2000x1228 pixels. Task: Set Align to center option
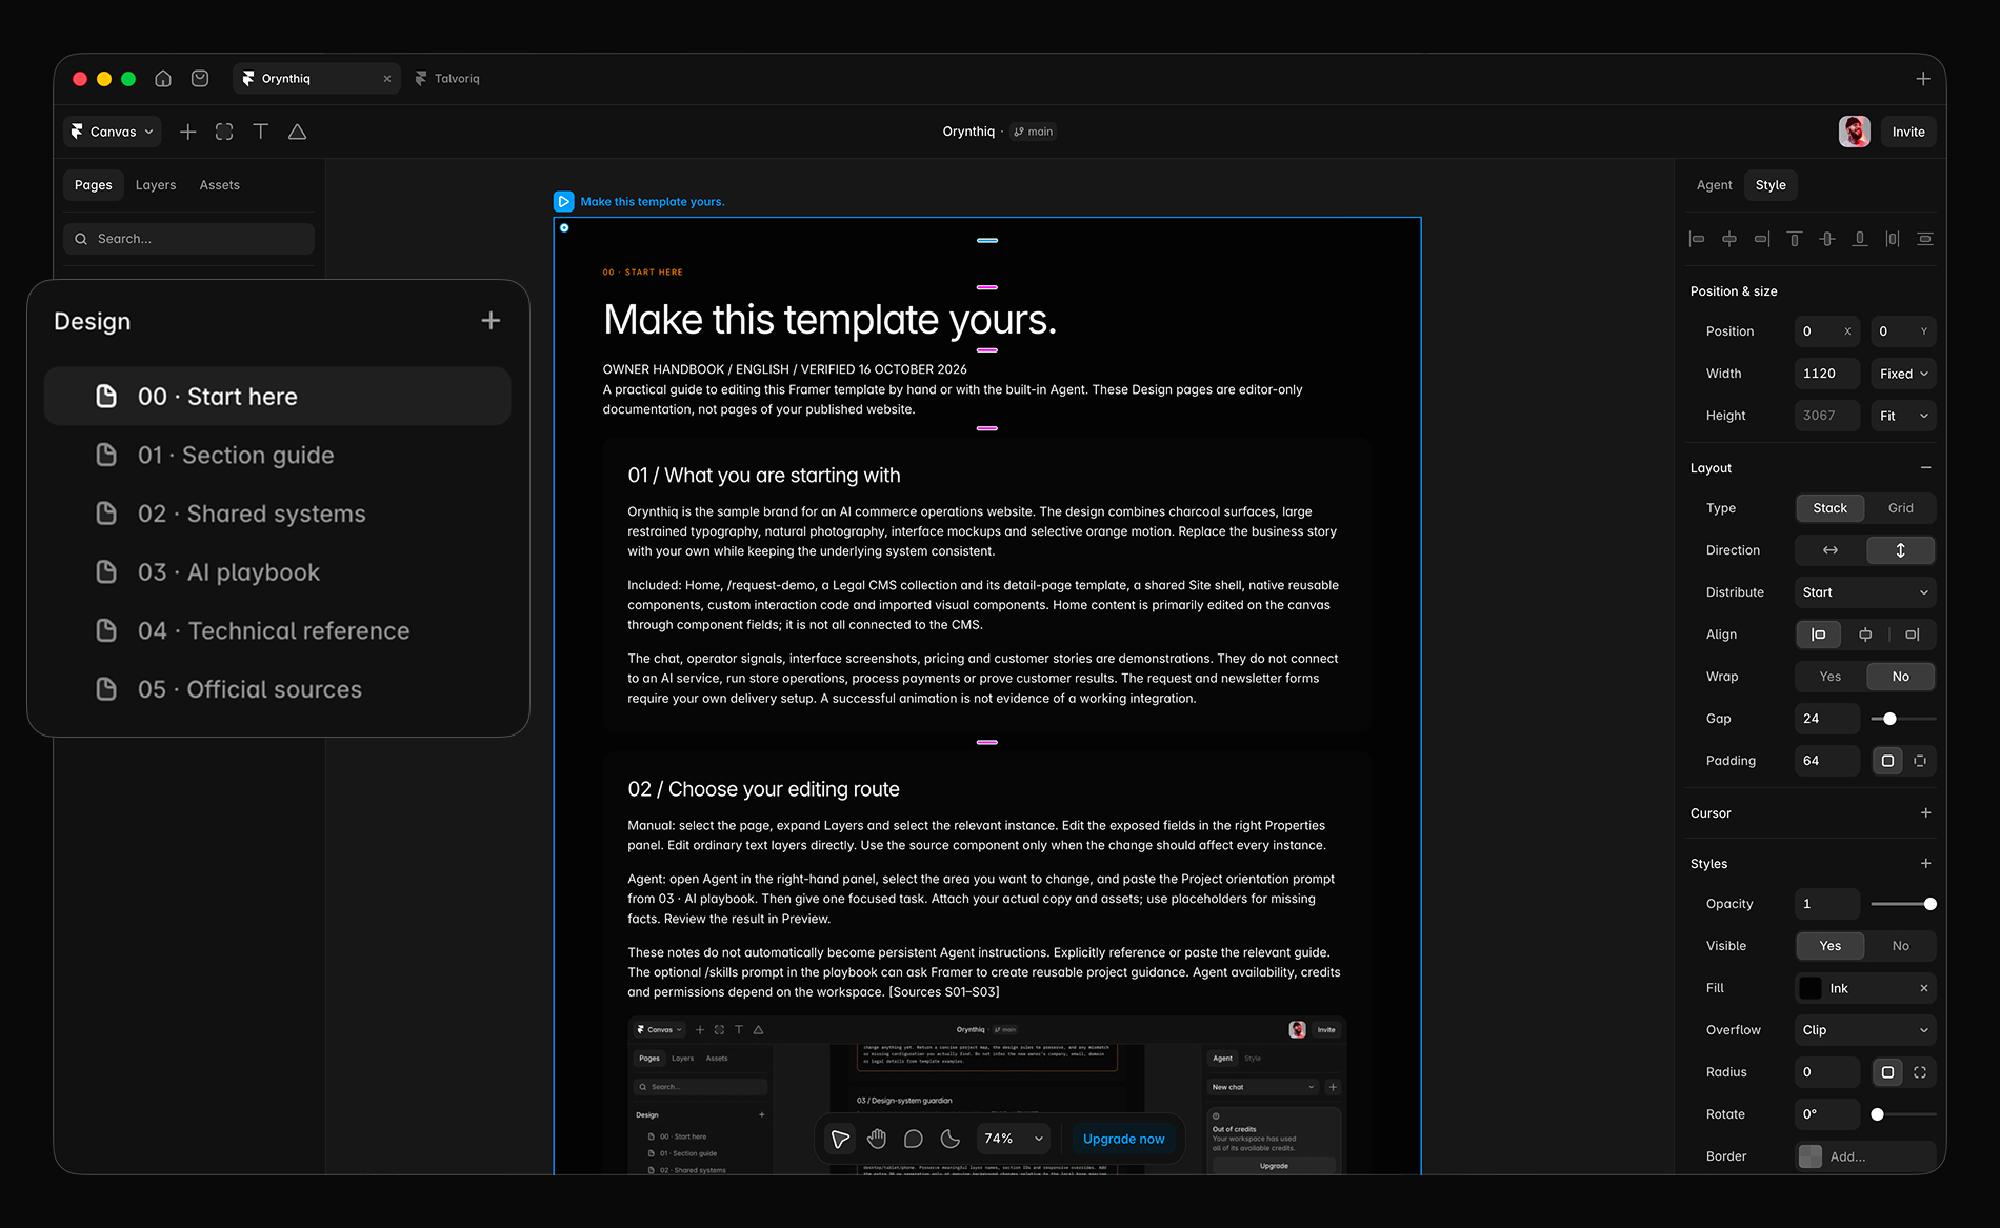point(1865,634)
